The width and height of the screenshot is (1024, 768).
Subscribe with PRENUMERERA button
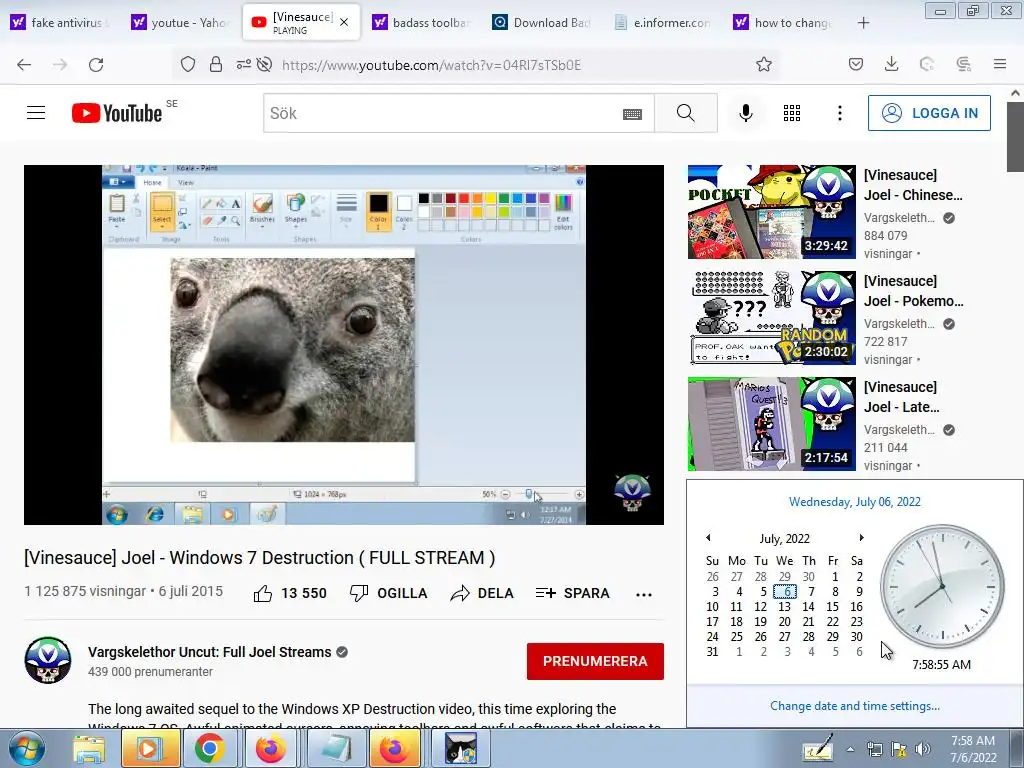point(595,661)
